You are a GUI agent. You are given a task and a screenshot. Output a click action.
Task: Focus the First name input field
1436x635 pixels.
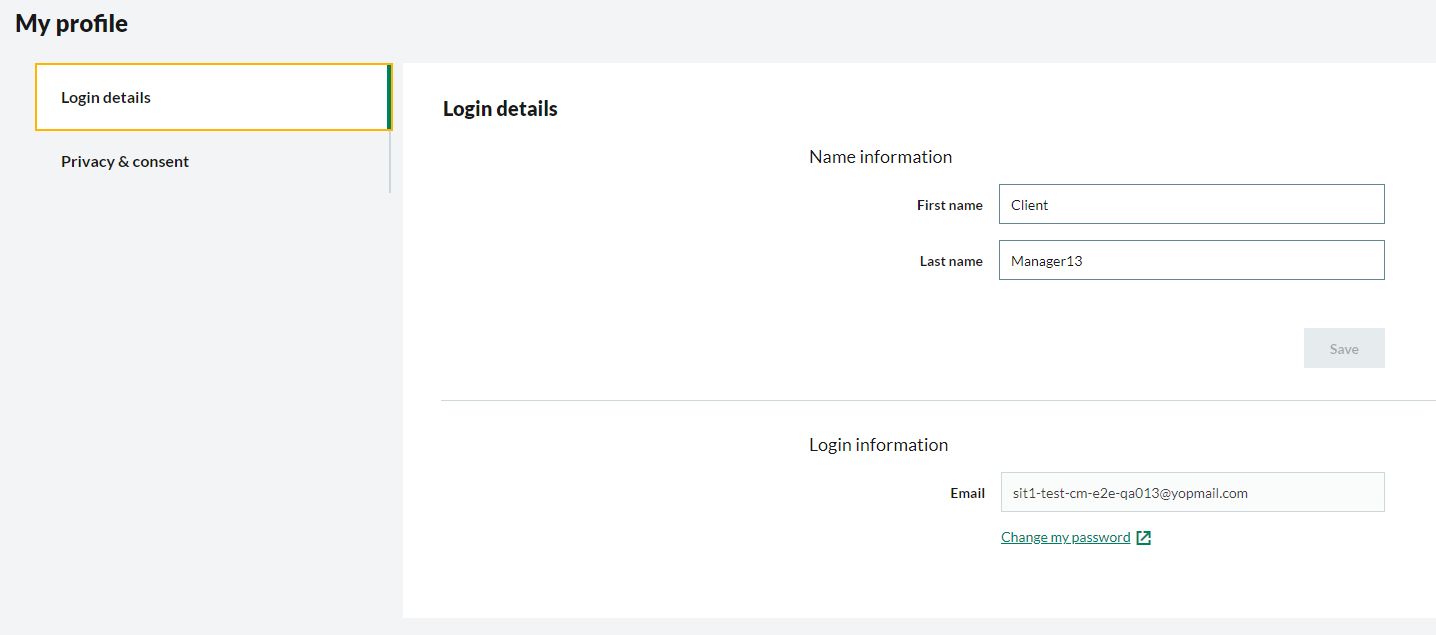1191,204
